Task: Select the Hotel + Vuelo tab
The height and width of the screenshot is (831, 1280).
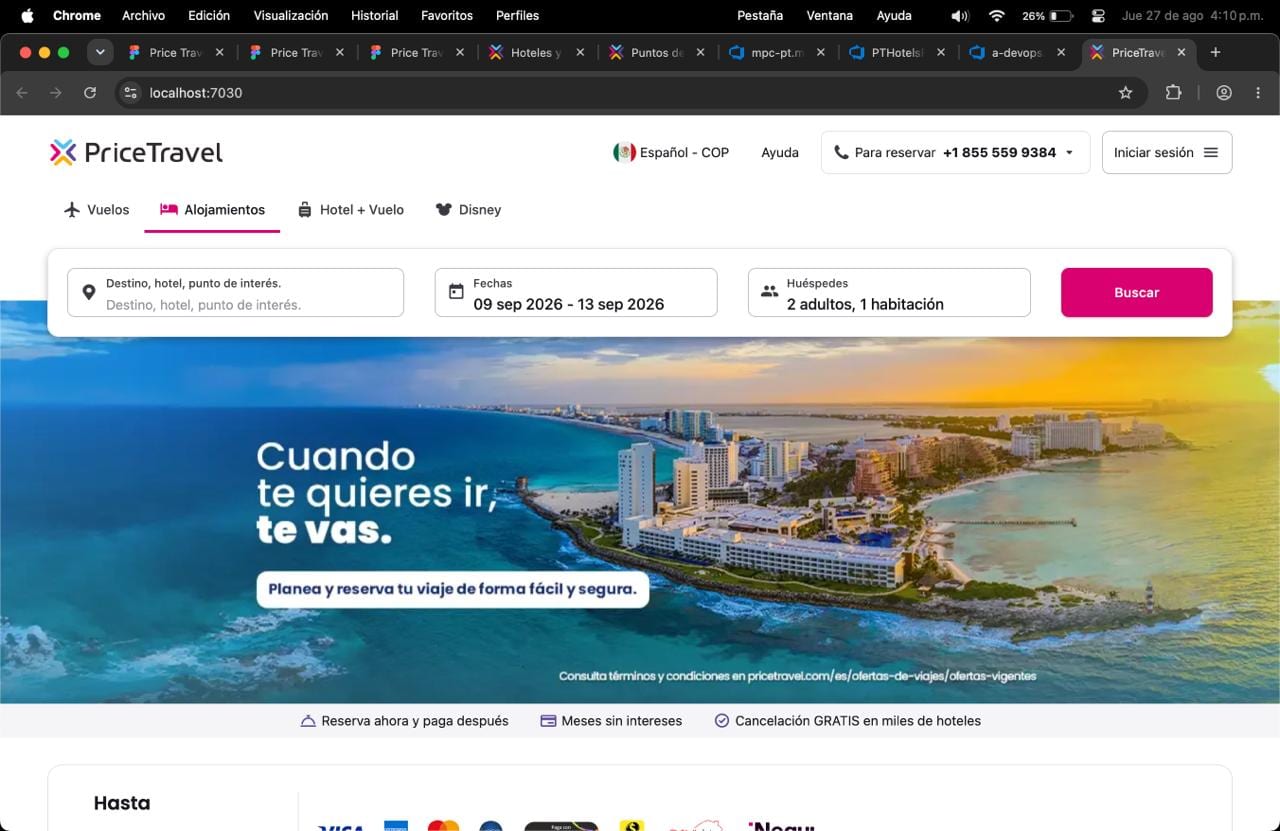Action: tap(351, 210)
